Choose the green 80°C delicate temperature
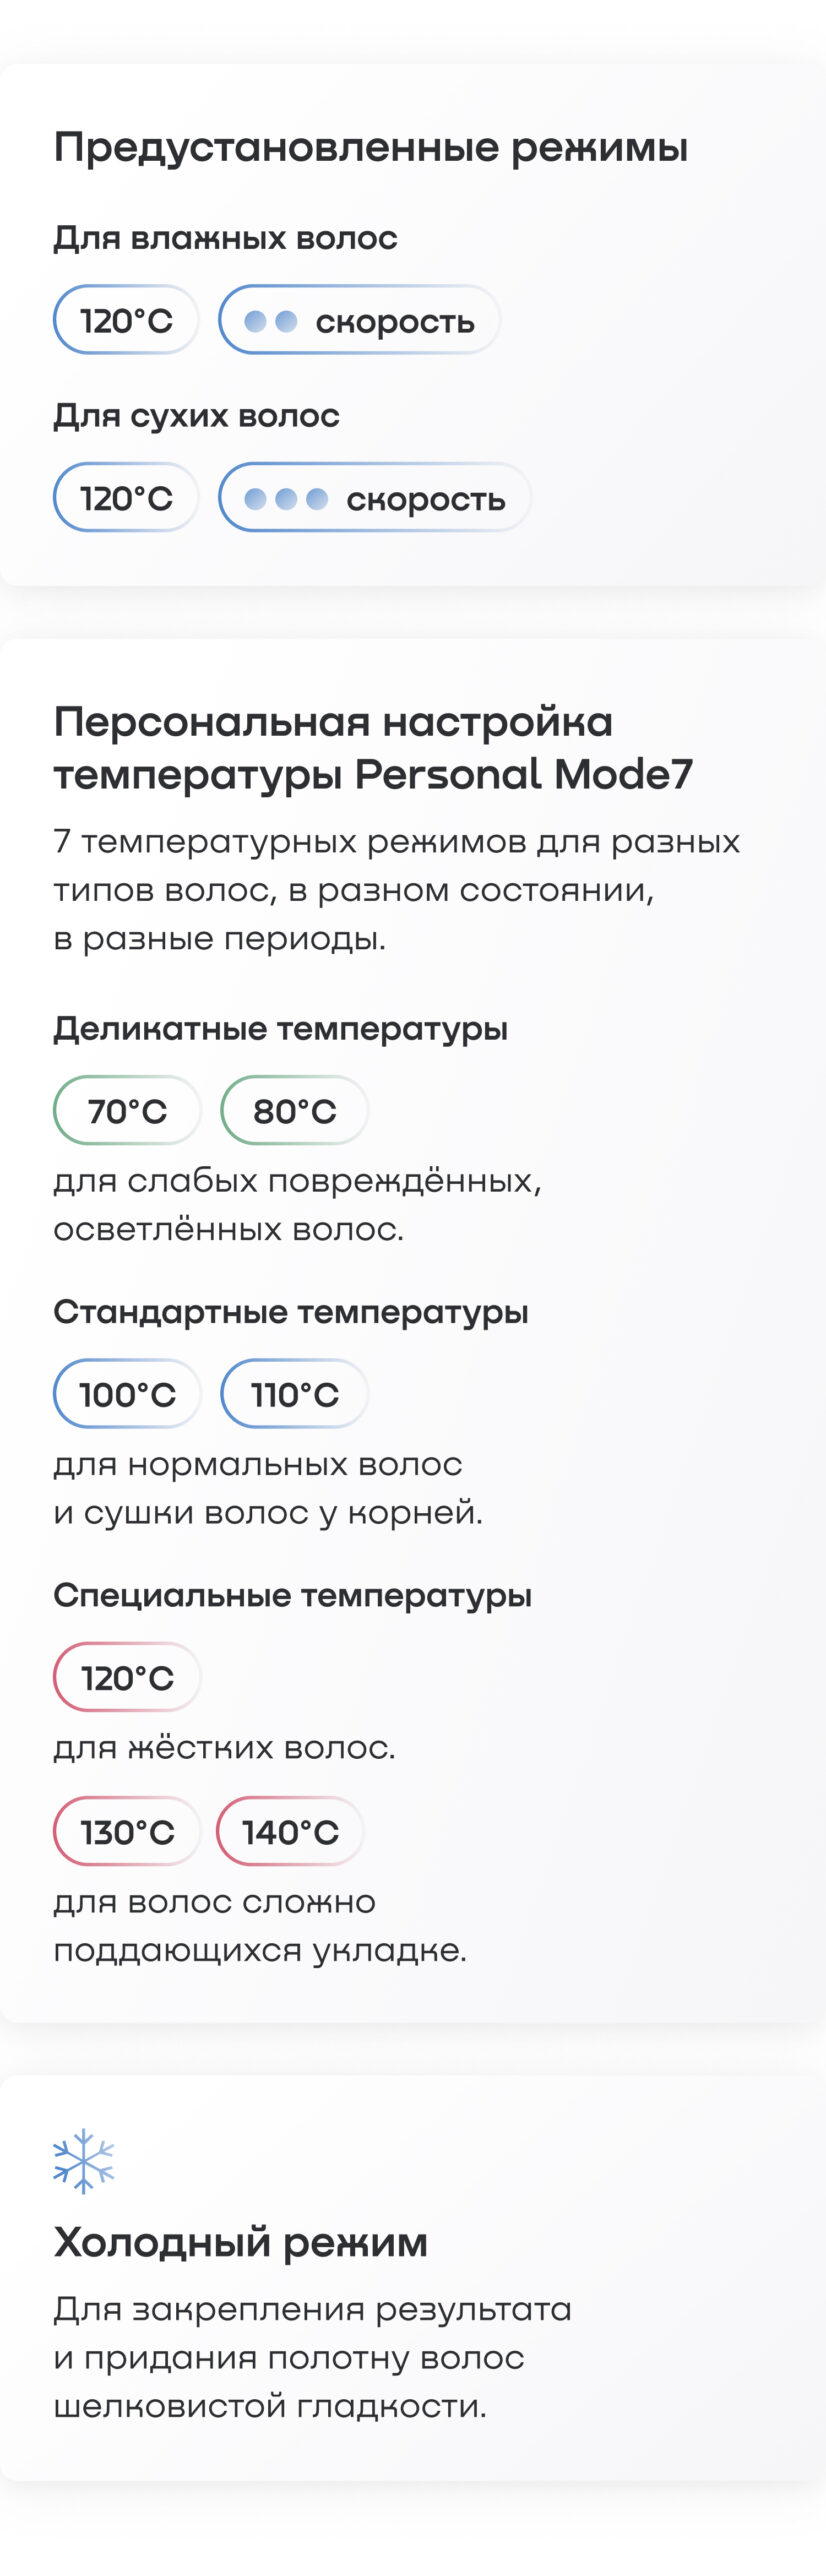 (x=295, y=1110)
